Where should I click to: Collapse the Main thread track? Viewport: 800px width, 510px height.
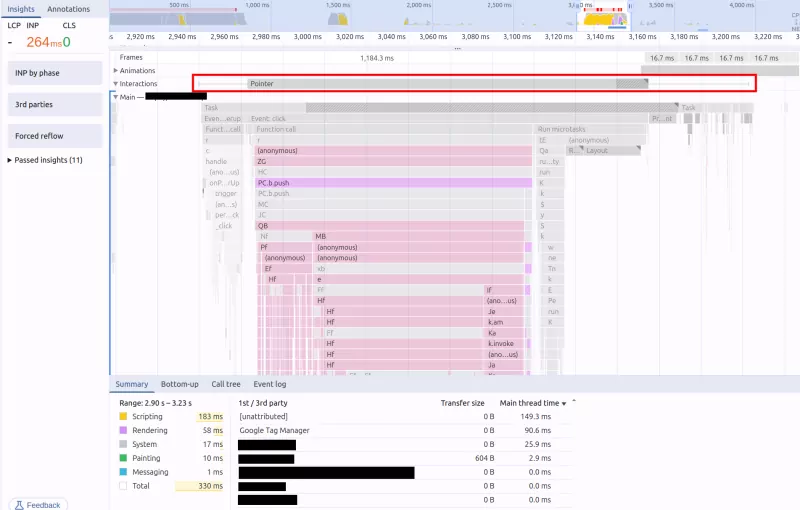115,97
